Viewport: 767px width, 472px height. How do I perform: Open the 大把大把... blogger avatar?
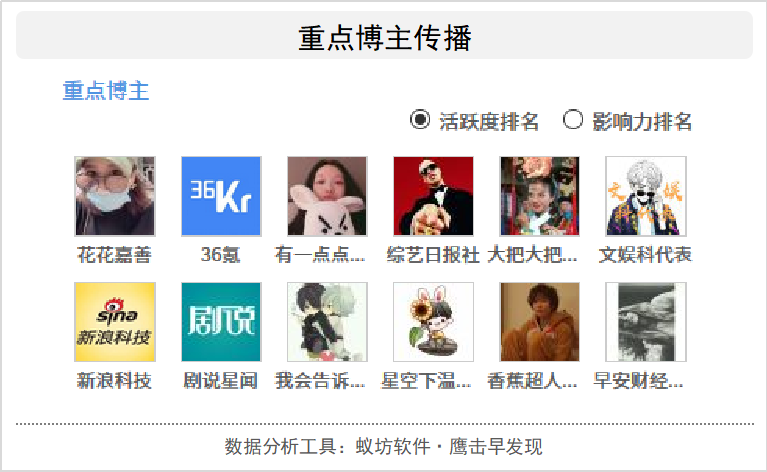pos(540,196)
